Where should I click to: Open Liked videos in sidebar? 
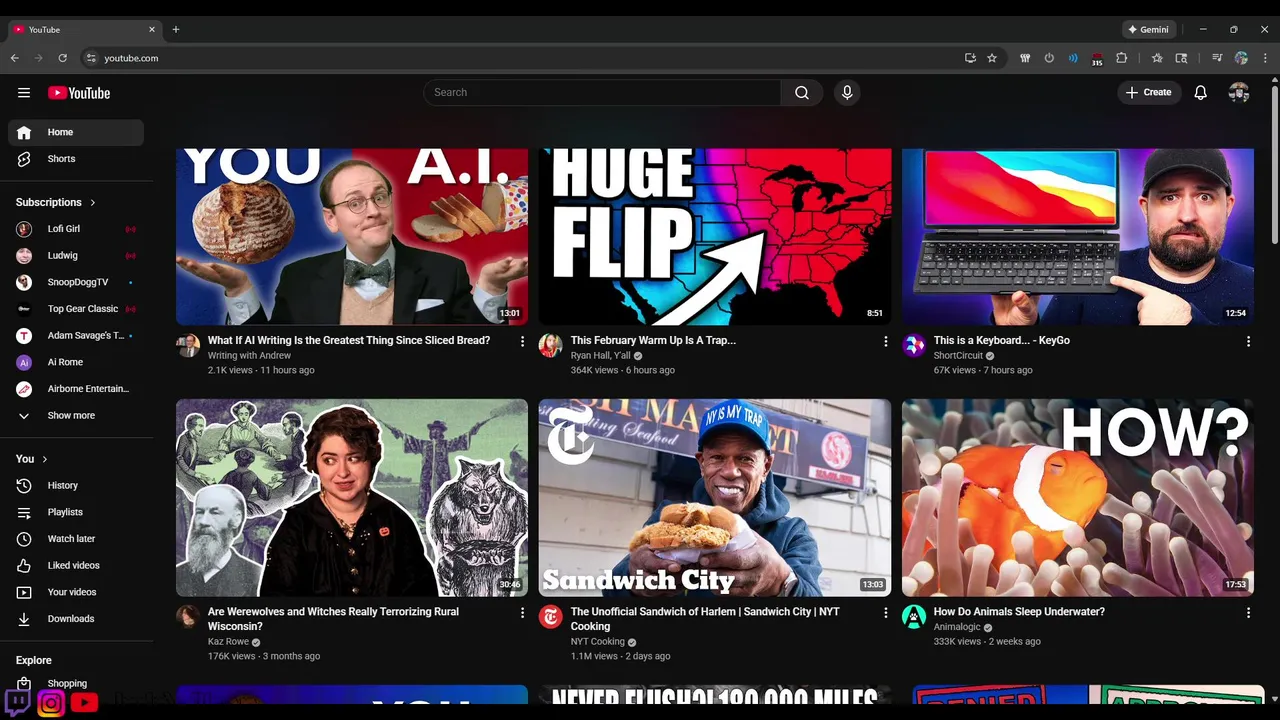pyautogui.click(x=76, y=566)
